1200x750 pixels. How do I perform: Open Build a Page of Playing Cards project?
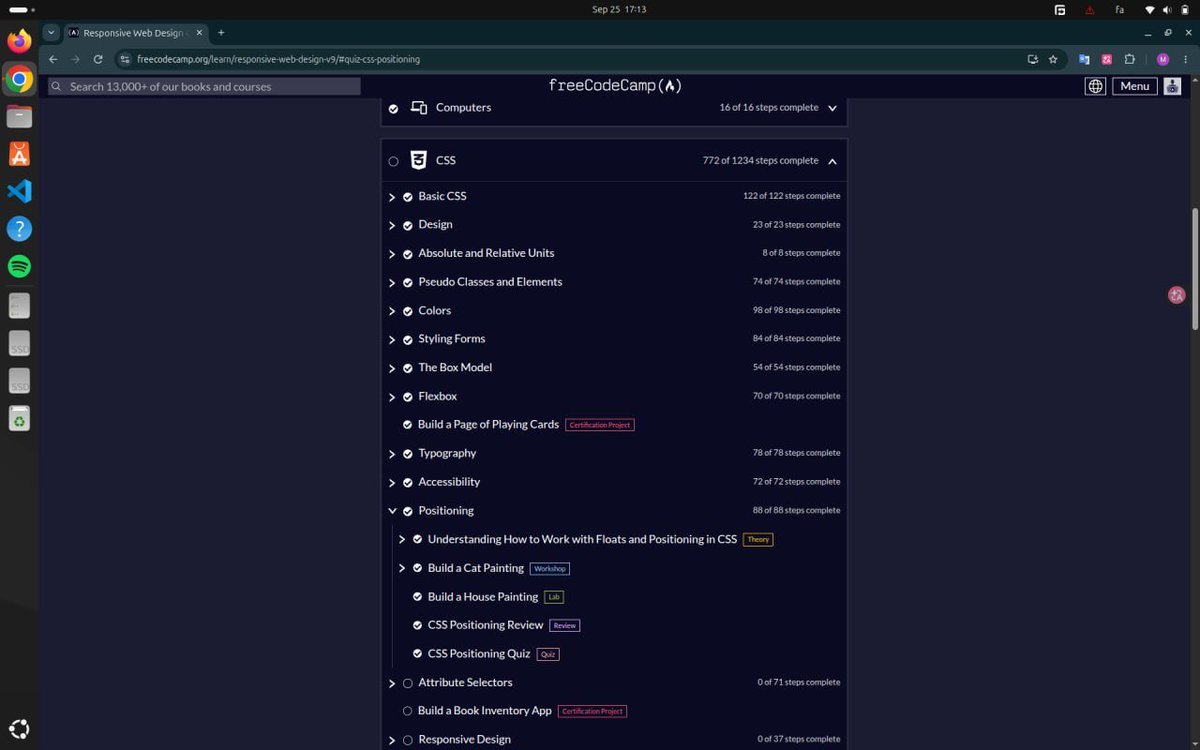pos(488,424)
